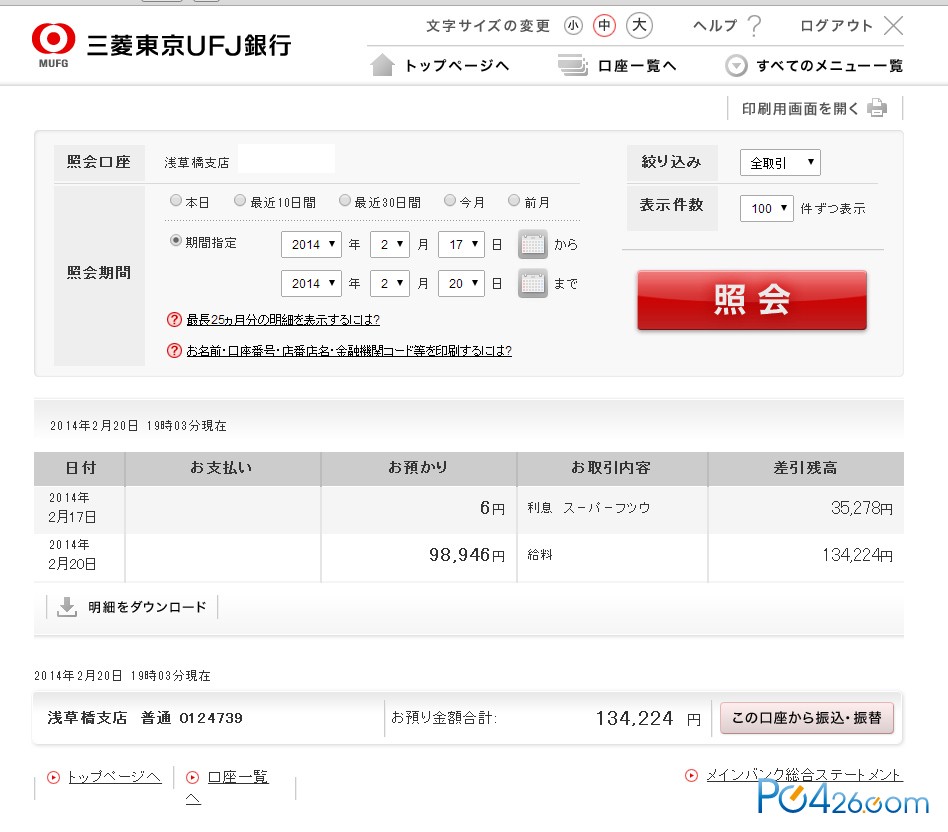Open 表示件数 100 dropdown
Screen dimensions: 948x832
coord(767,209)
